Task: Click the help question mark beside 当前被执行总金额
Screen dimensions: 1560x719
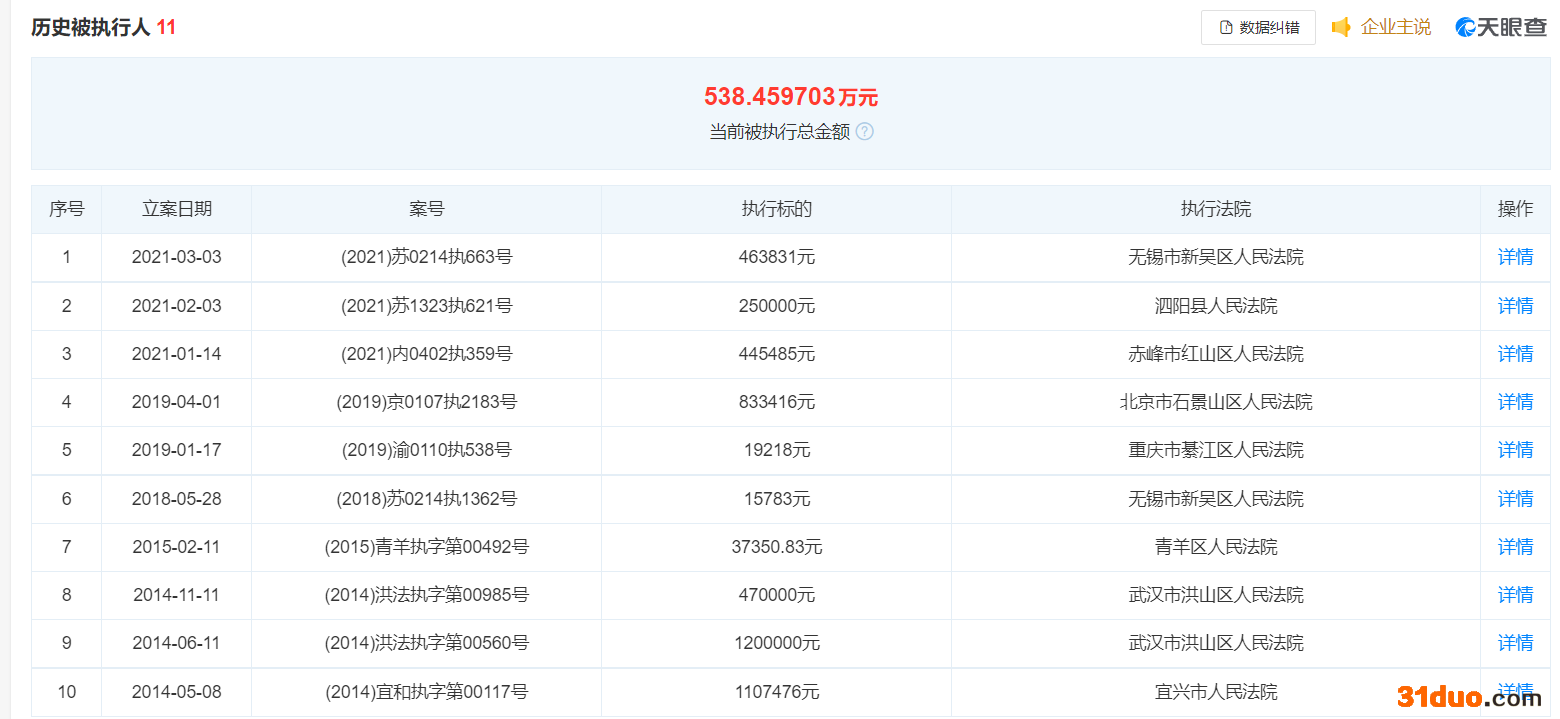Action: click(865, 132)
